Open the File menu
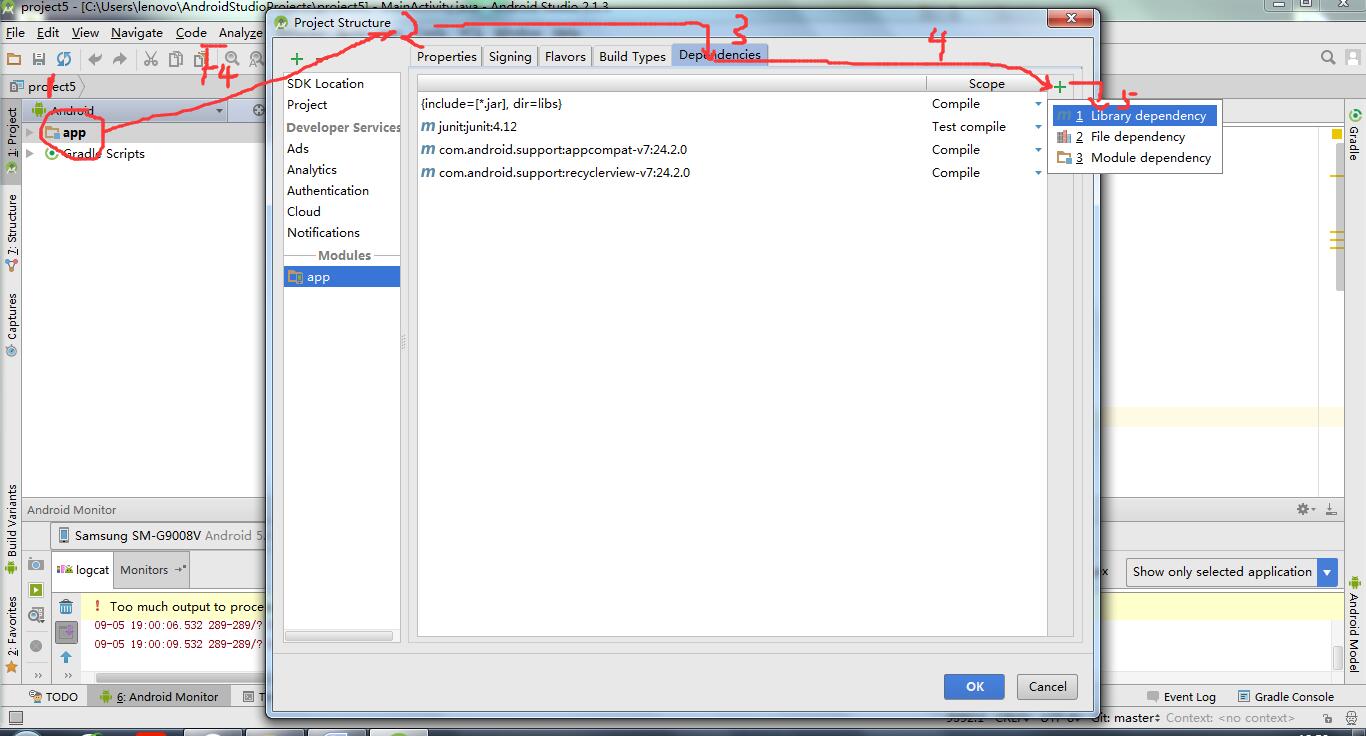The height and width of the screenshot is (736, 1366). coord(15,32)
